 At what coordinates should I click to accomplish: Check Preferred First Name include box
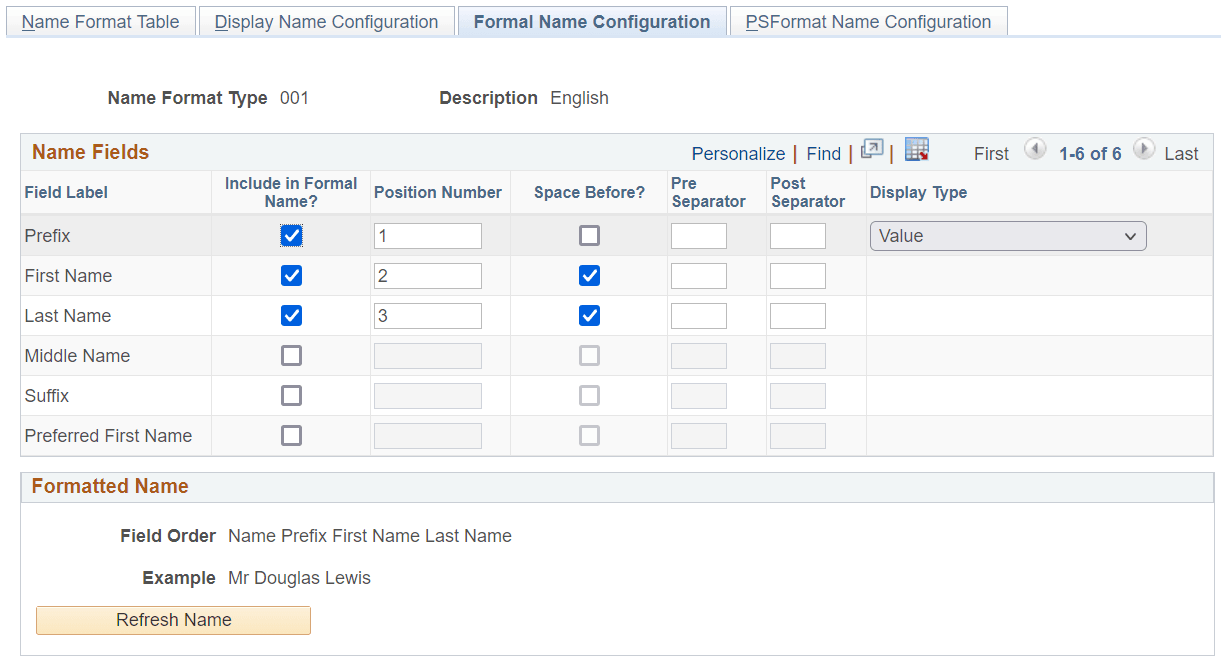(291, 435)
